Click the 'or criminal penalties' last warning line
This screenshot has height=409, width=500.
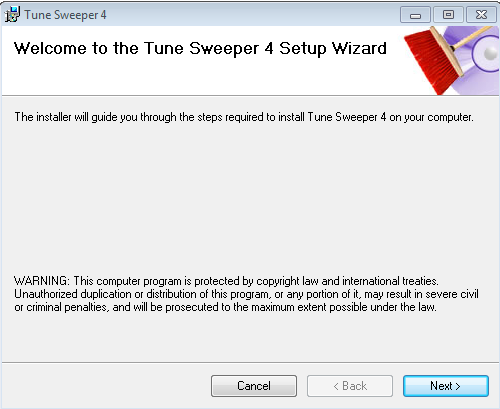(225, 307)
